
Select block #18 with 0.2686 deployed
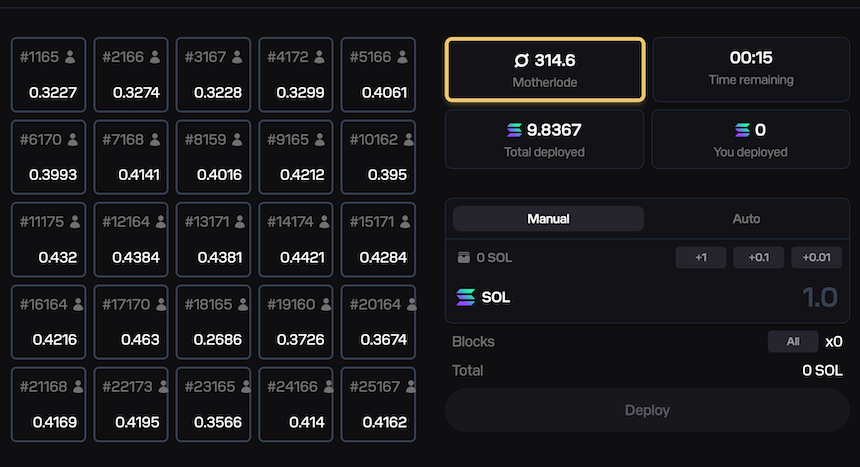pos(213,322)
